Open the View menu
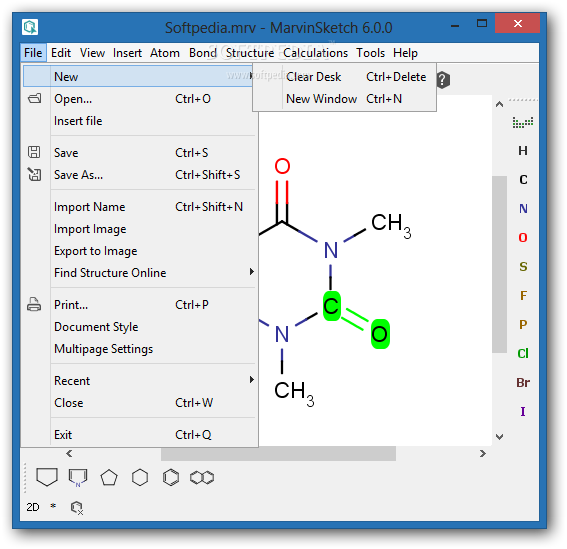The height and width of the screenshot is (549, 567). 92,53
